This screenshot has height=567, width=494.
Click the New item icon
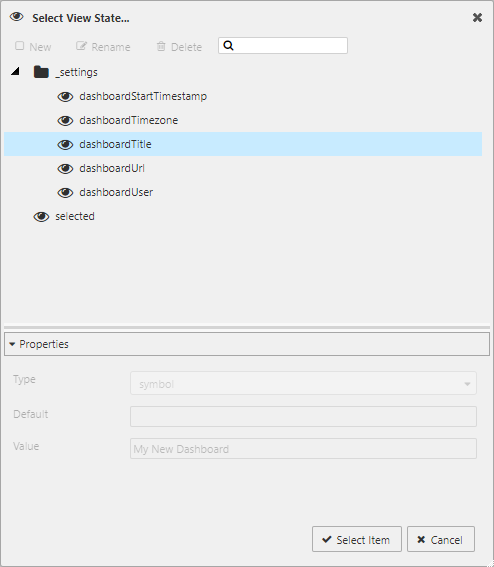(x=20, y=46)
